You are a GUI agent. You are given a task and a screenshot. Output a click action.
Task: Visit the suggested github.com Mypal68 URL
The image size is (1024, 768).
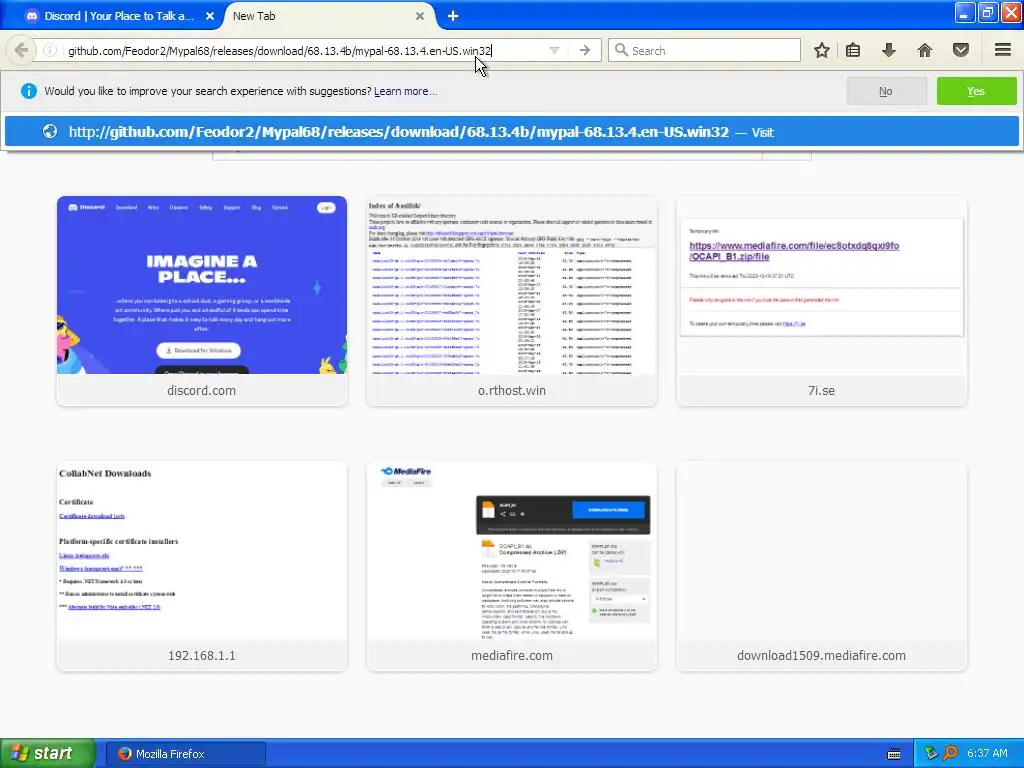[x=511, y=132]
